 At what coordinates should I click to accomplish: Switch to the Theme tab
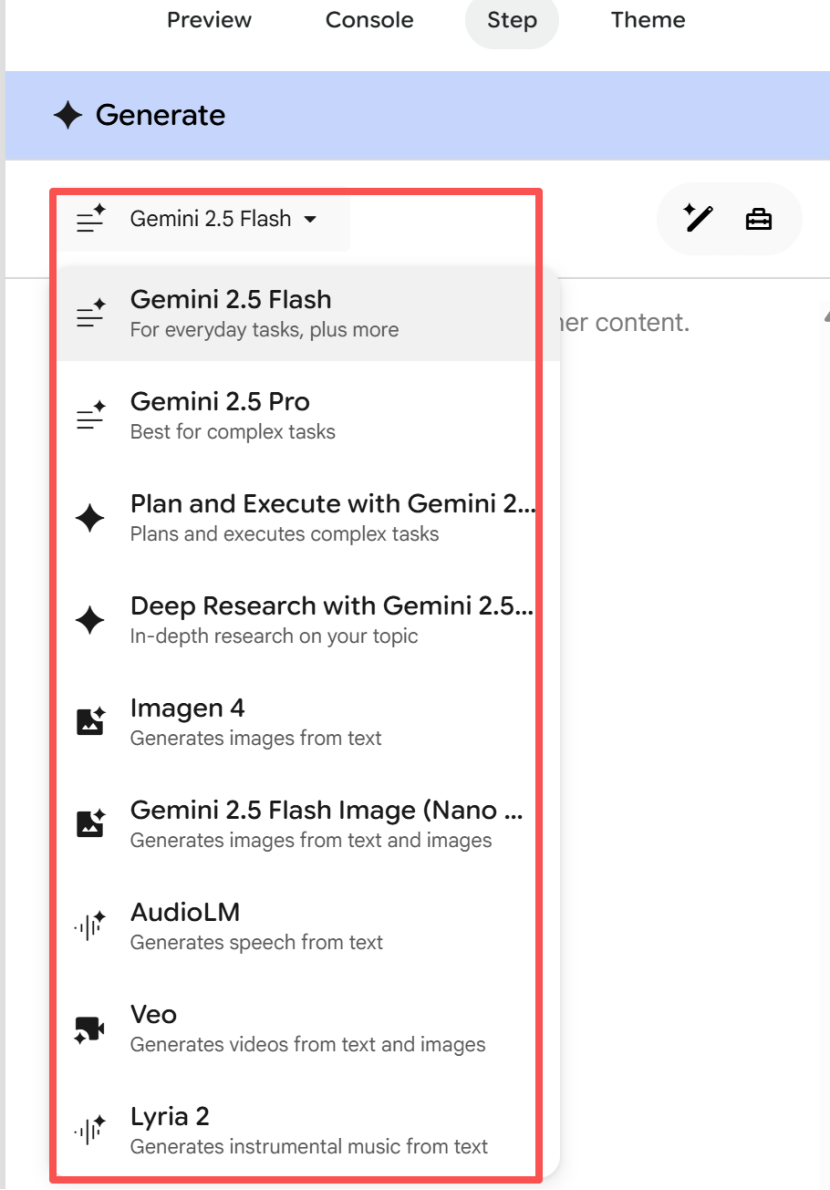(x=648, y=20)
